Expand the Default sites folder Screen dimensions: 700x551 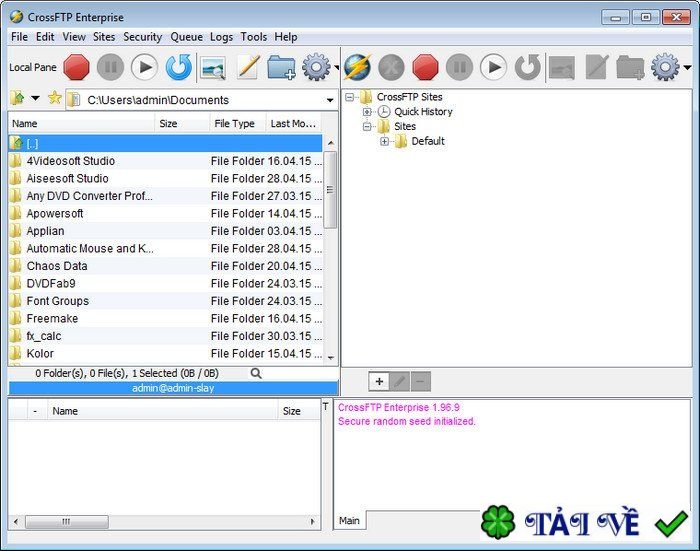[x=384, y=141]
